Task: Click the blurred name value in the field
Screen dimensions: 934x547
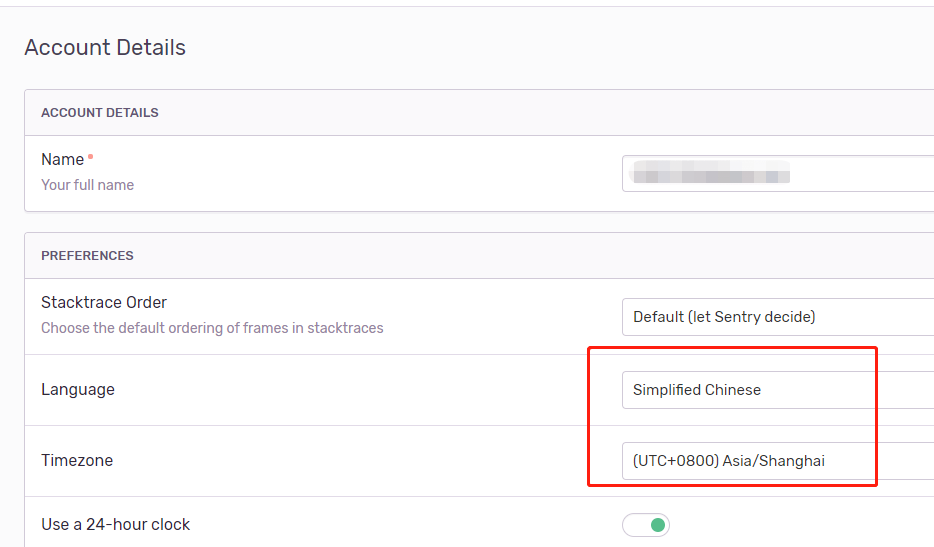Action: click(x=712, y=172)
